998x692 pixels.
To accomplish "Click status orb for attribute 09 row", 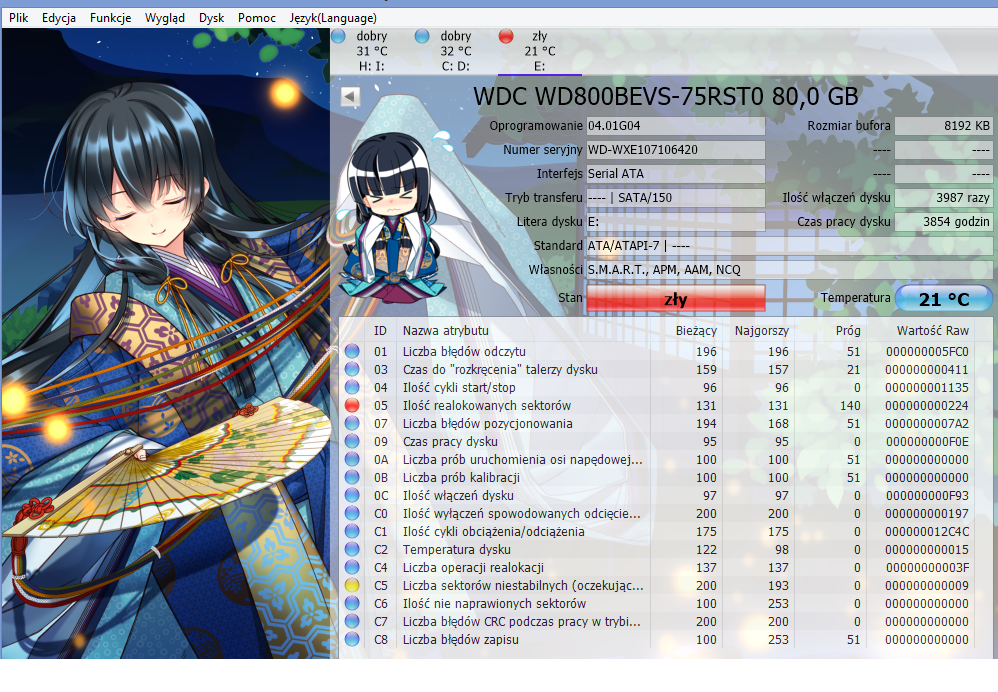I will click(x=352, y=441).
